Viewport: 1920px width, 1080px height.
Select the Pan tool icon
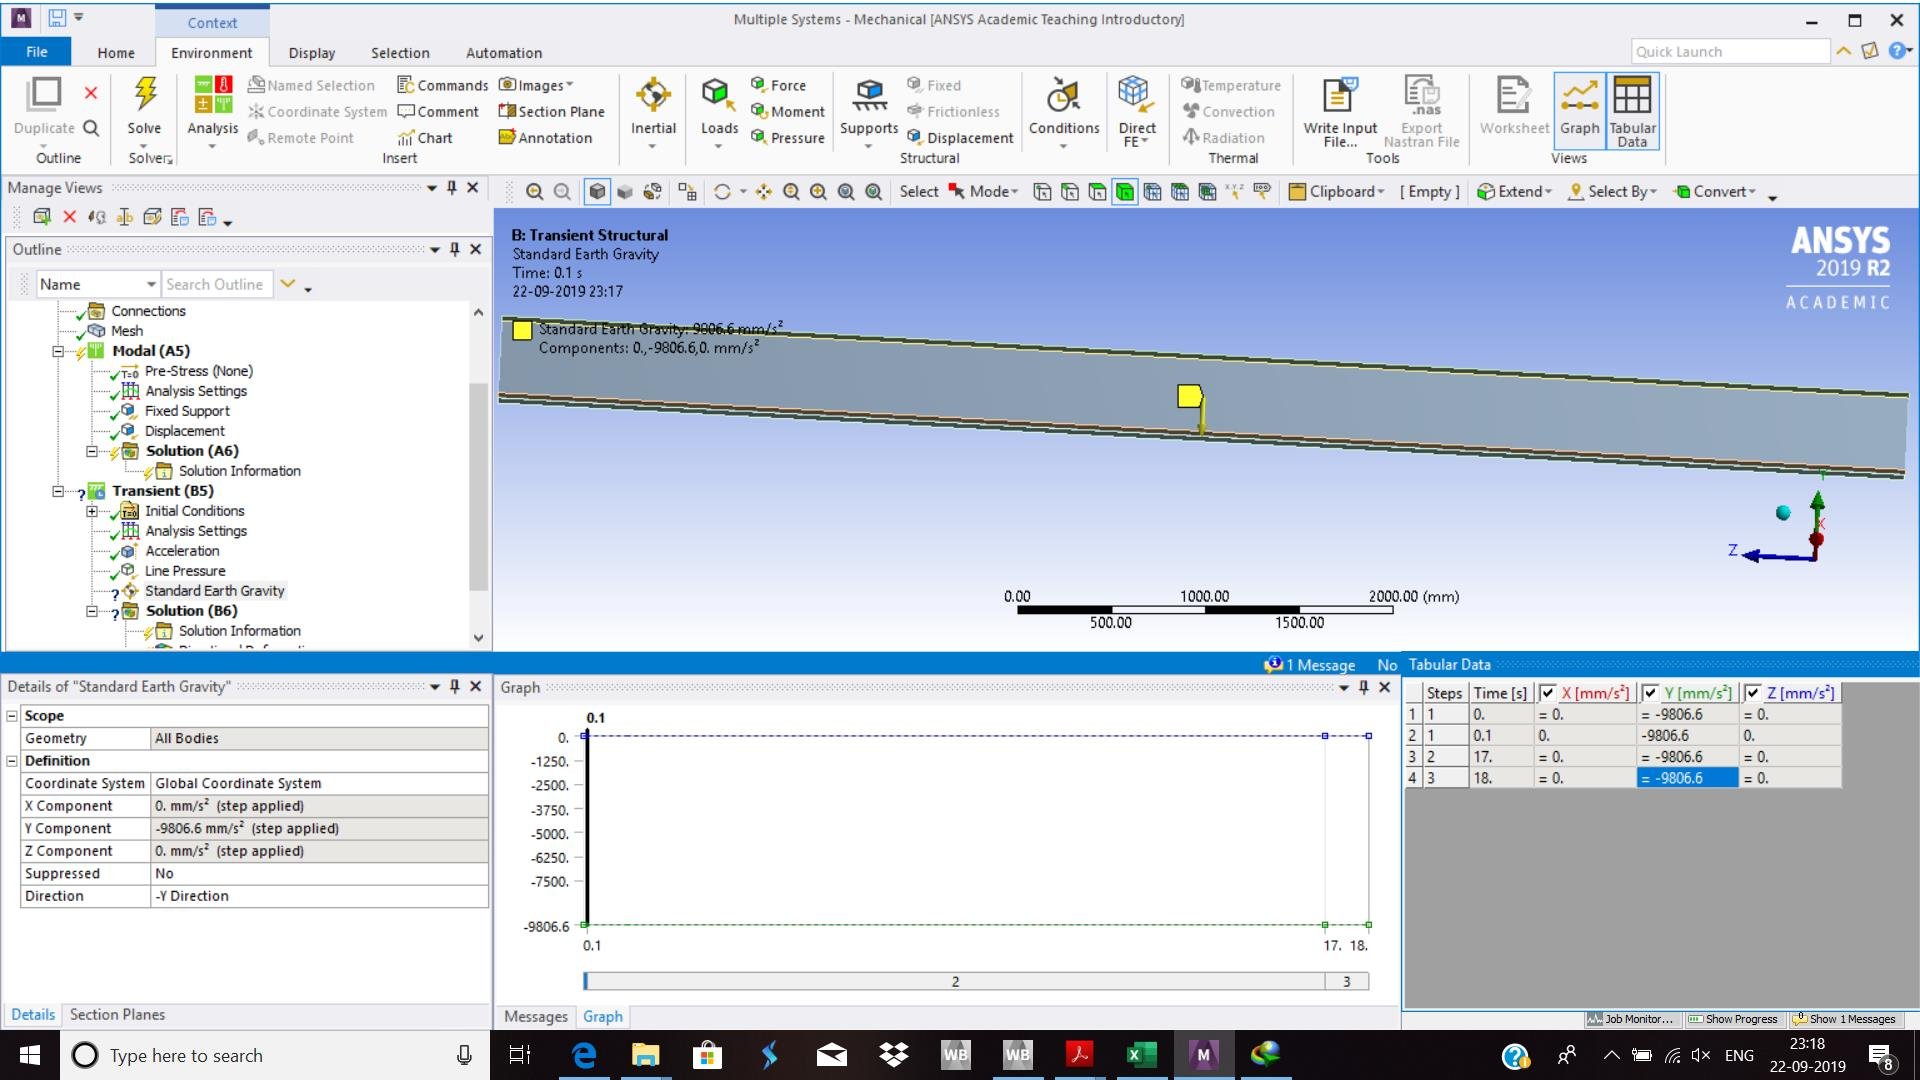pyautogui.click(x=764, y=192)
